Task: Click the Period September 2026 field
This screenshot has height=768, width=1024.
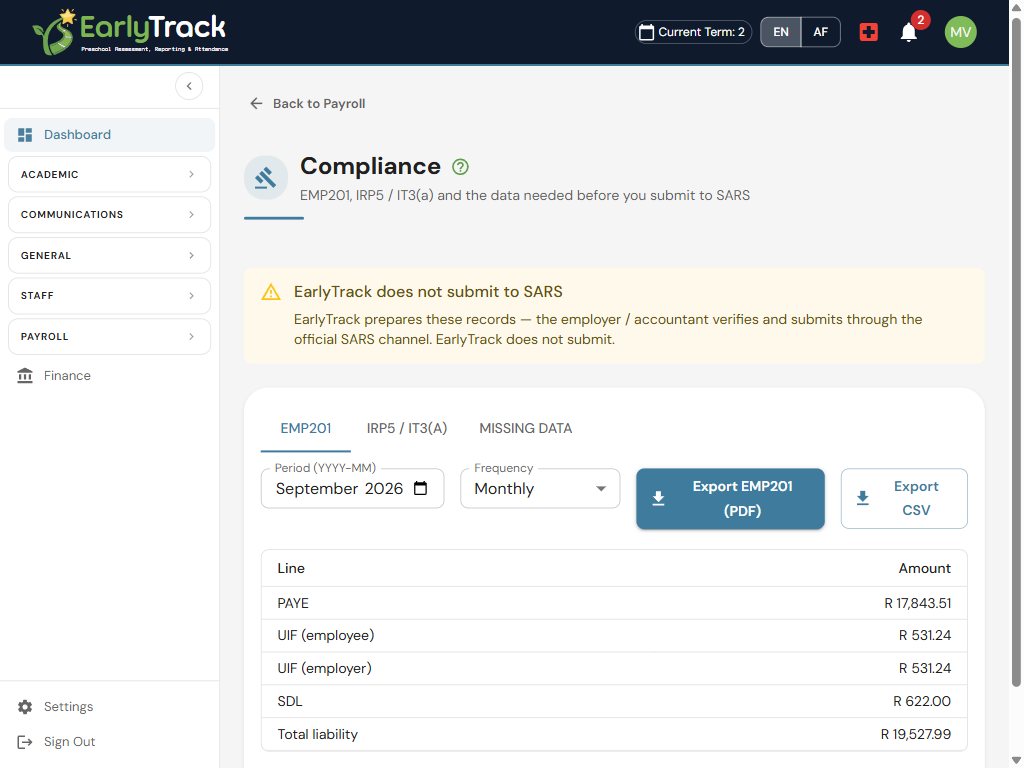Action: [x=353, y=488]
